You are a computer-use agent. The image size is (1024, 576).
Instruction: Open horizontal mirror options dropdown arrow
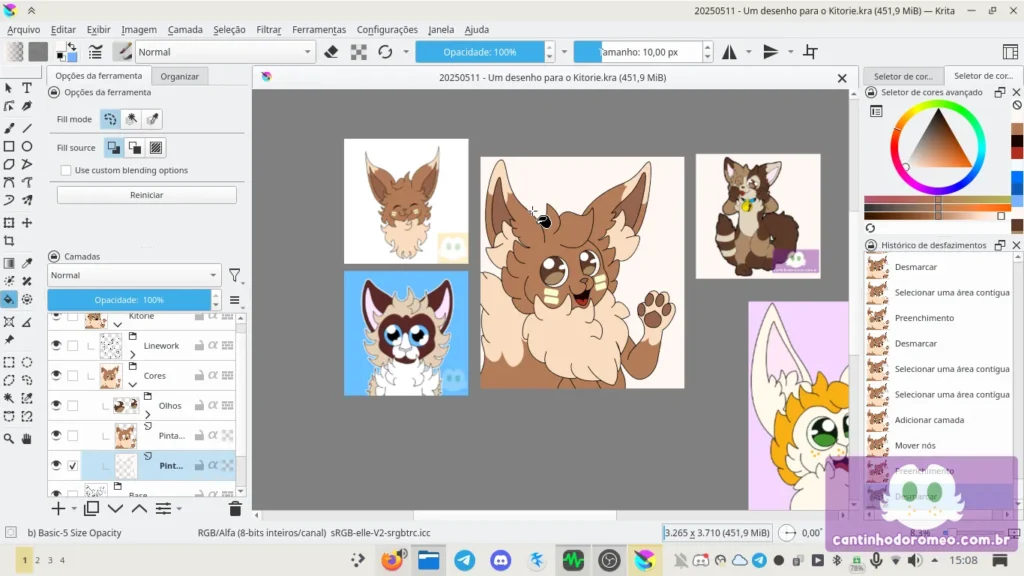click(748, 52)
